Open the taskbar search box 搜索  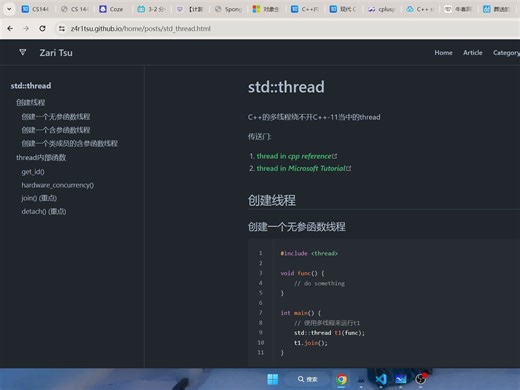pos(307,379)
